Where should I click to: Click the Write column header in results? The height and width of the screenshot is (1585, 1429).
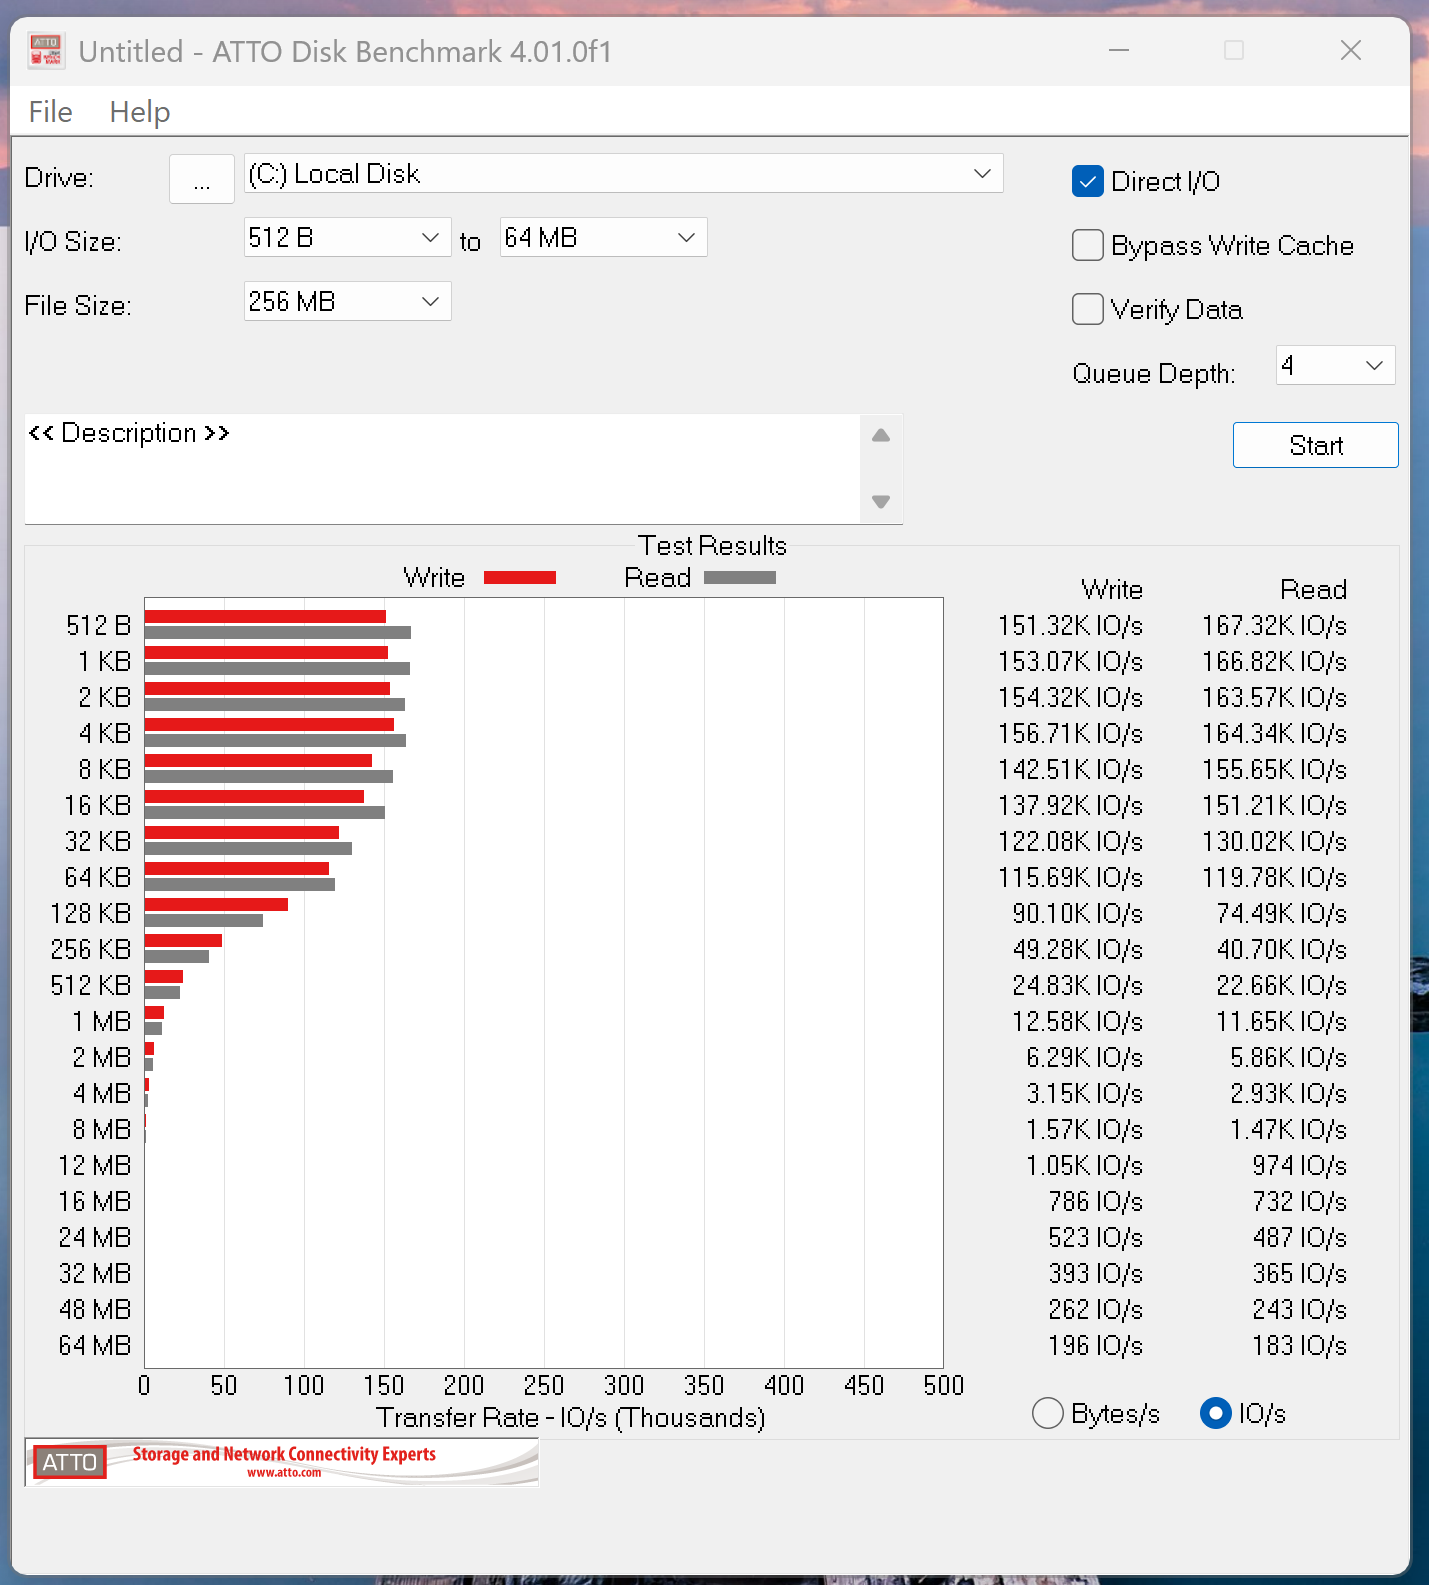pyautogui.click(x=1112, y=590)
